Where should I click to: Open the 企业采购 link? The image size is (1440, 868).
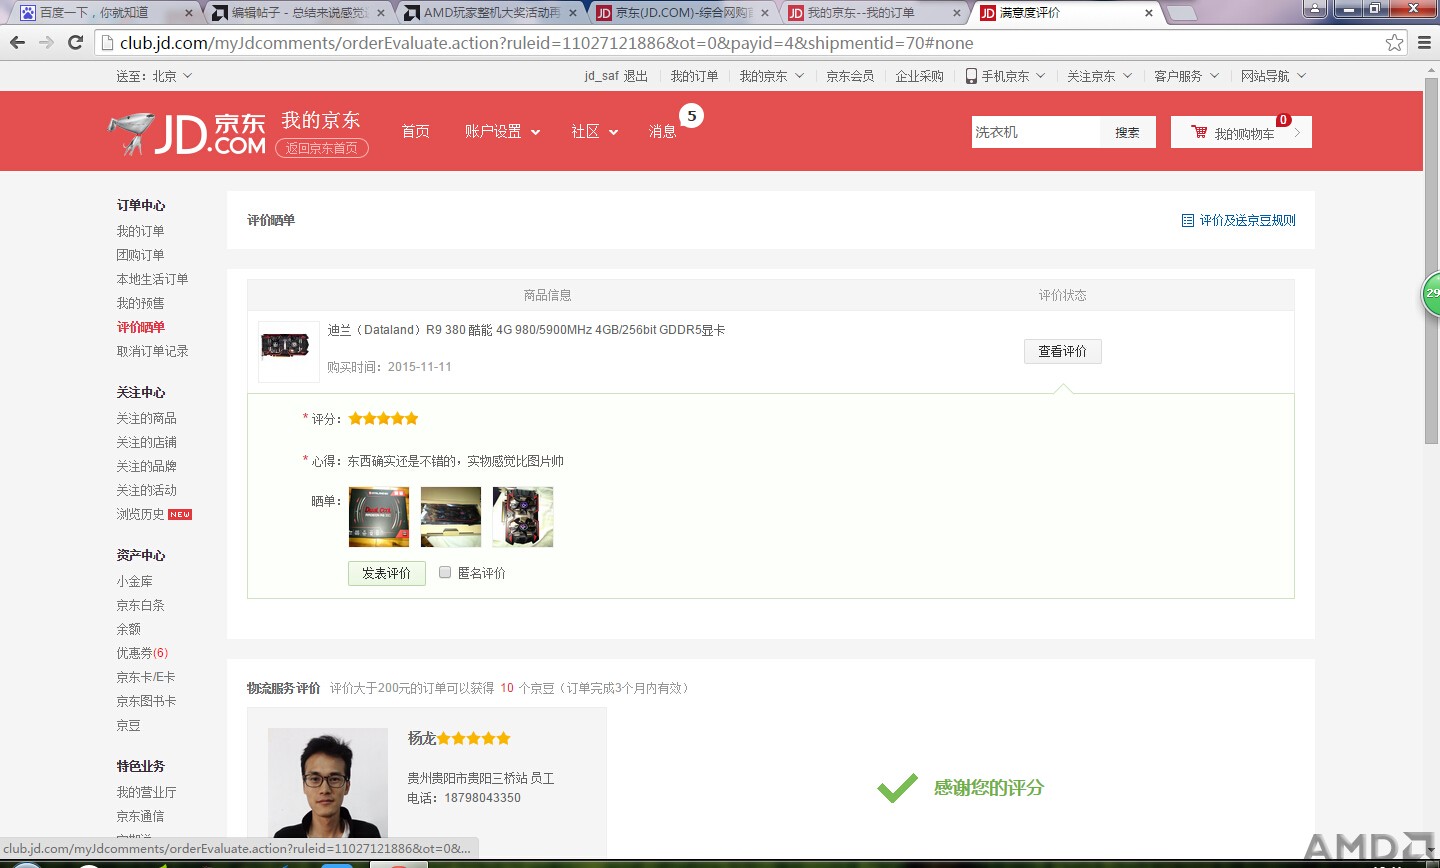[919, 76]
